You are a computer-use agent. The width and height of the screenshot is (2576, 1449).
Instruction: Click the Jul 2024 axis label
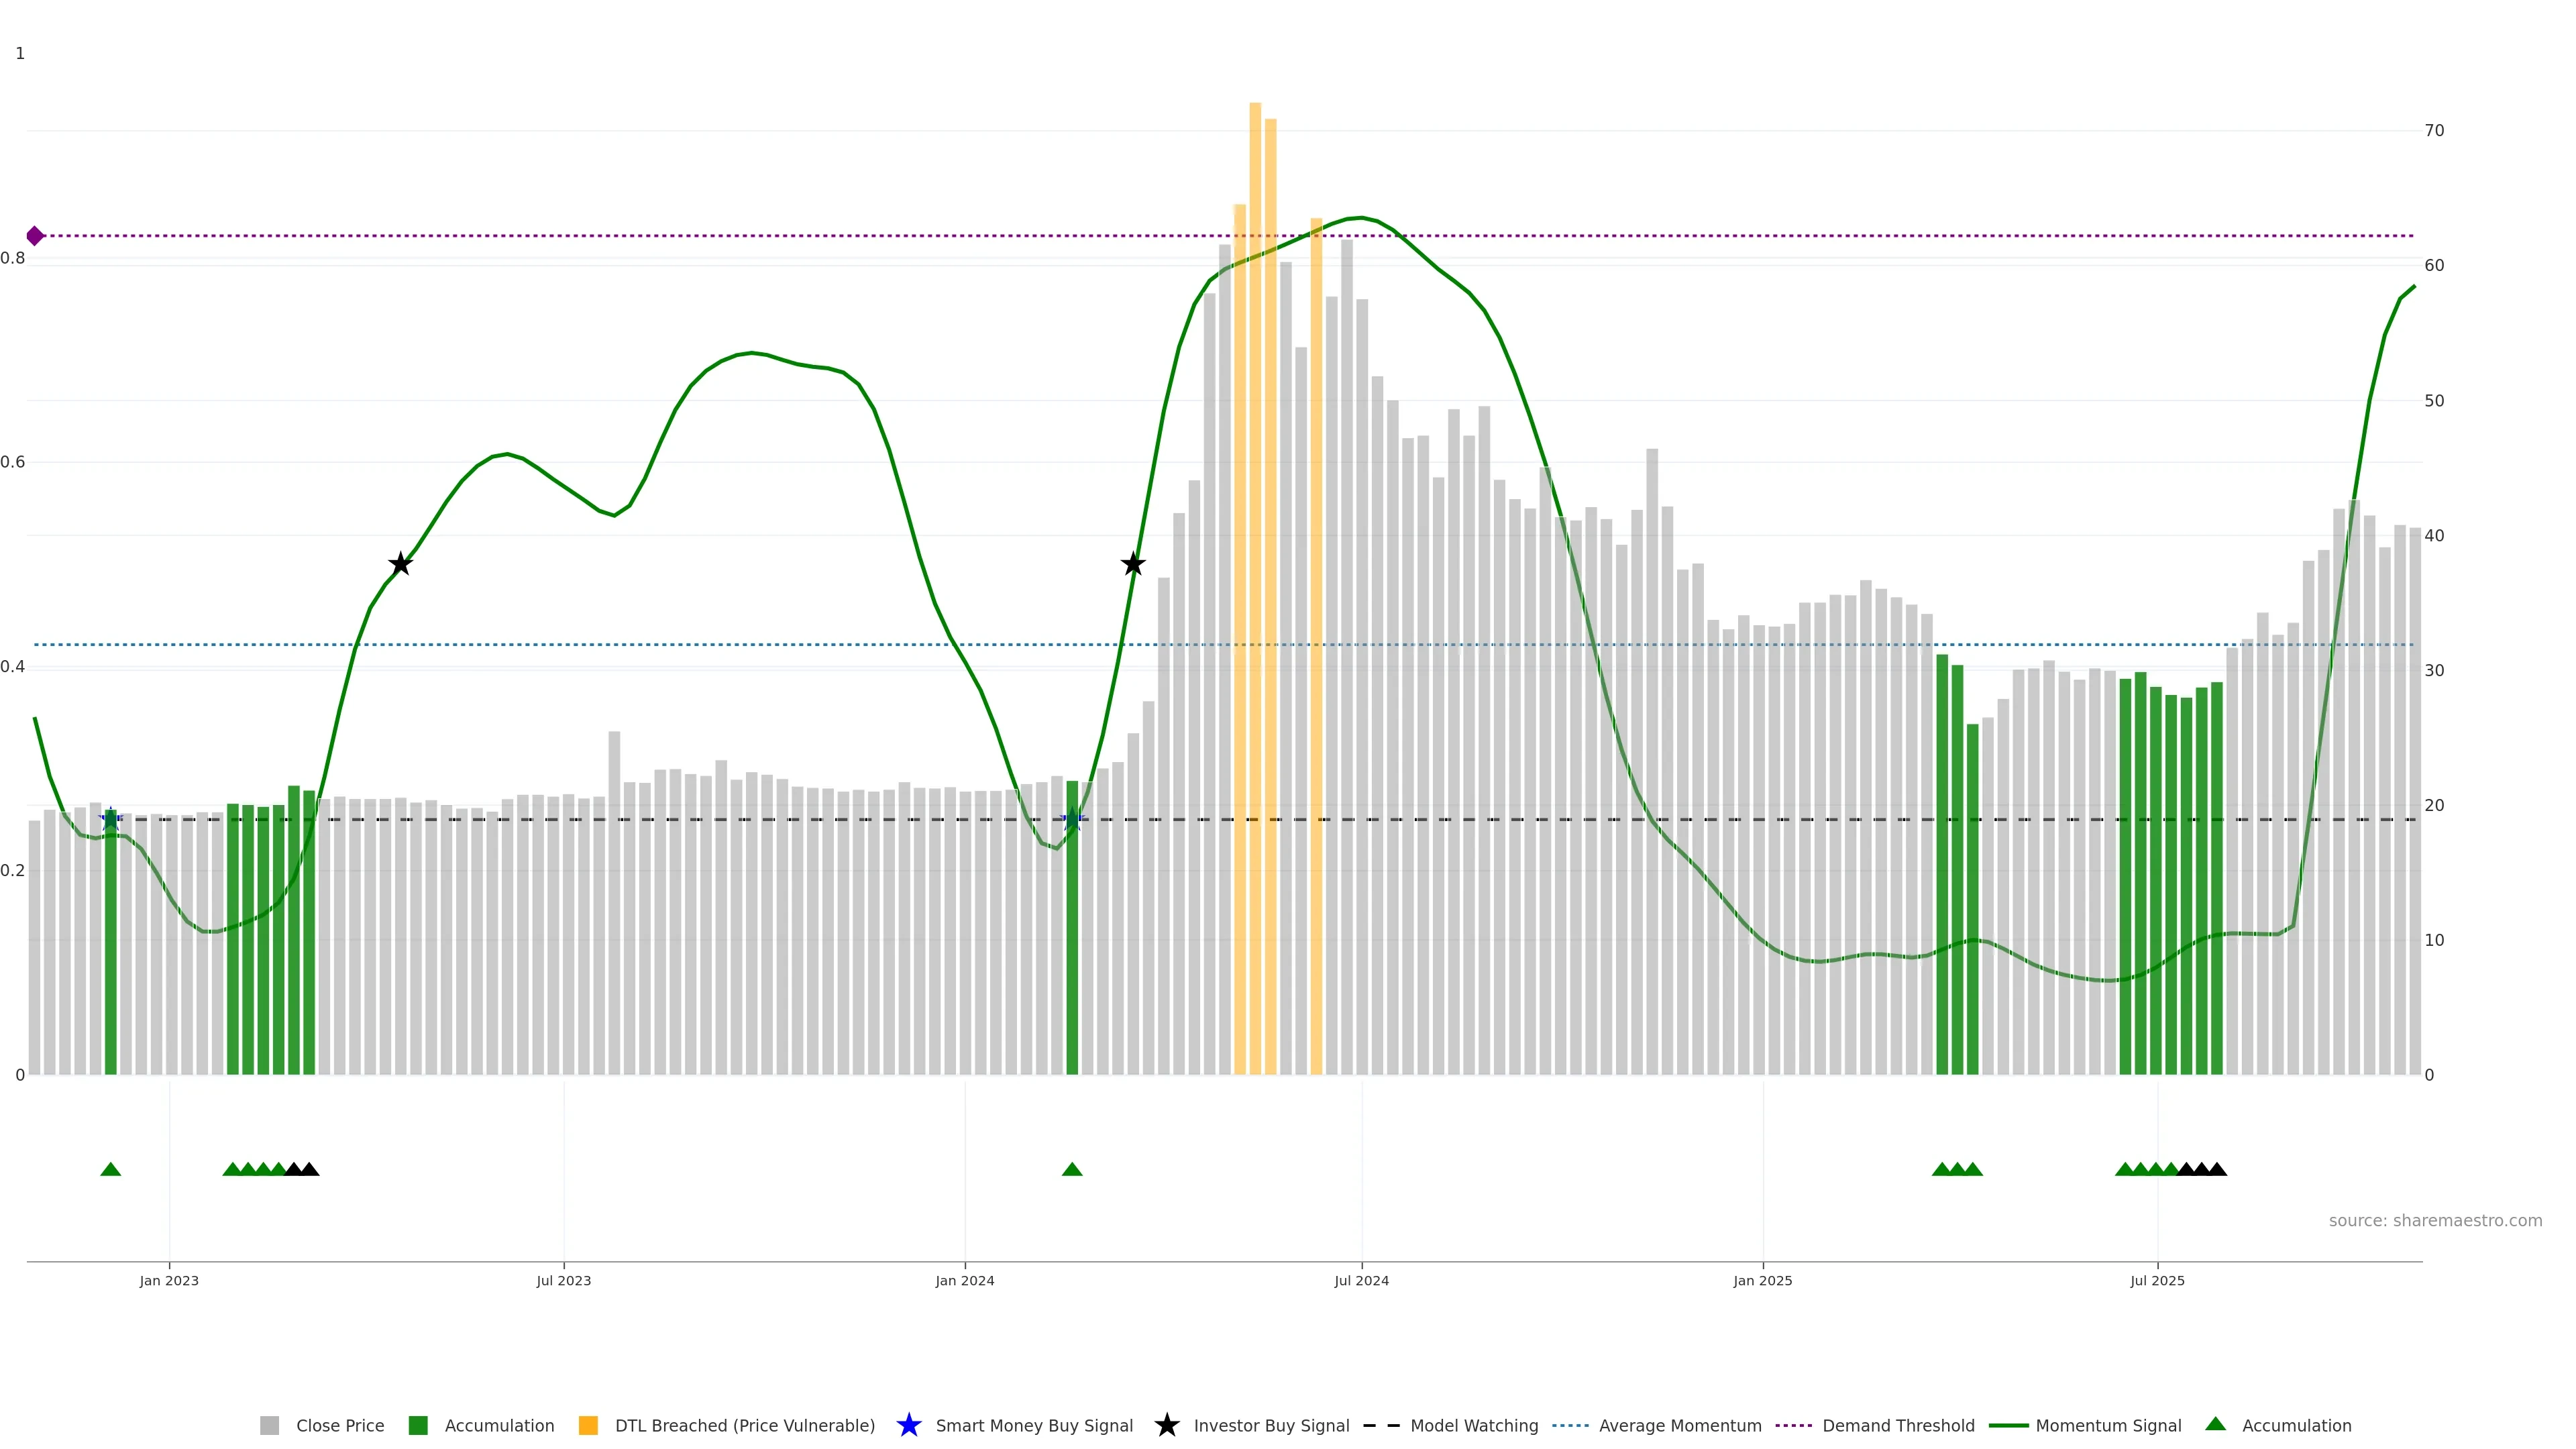pyautogui.click(x=1361, y=1281)
